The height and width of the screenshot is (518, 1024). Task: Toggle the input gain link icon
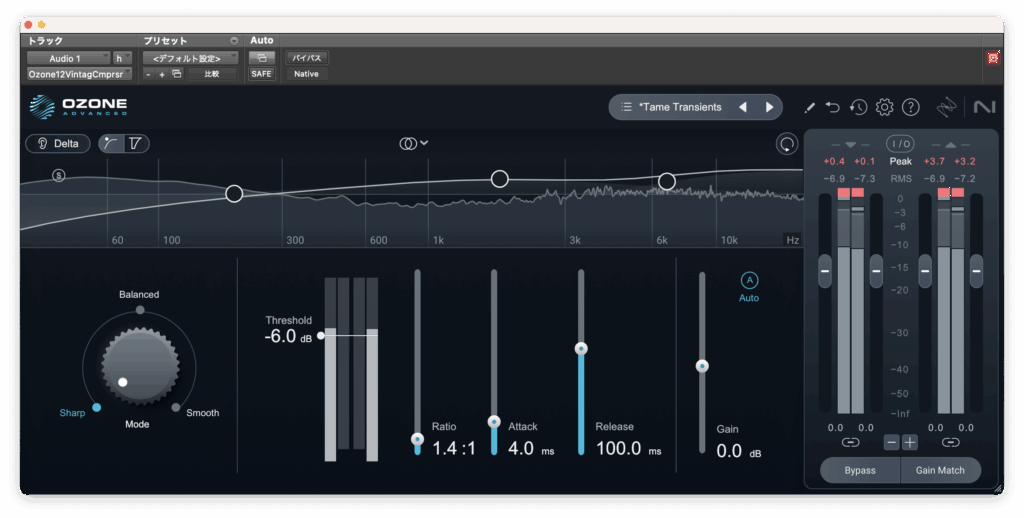850,442
